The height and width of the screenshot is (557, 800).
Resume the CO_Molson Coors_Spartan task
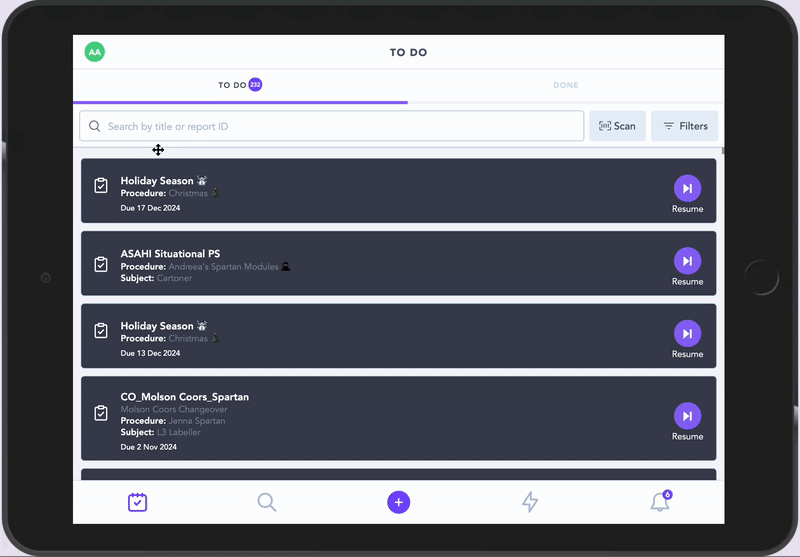point(687,417)
